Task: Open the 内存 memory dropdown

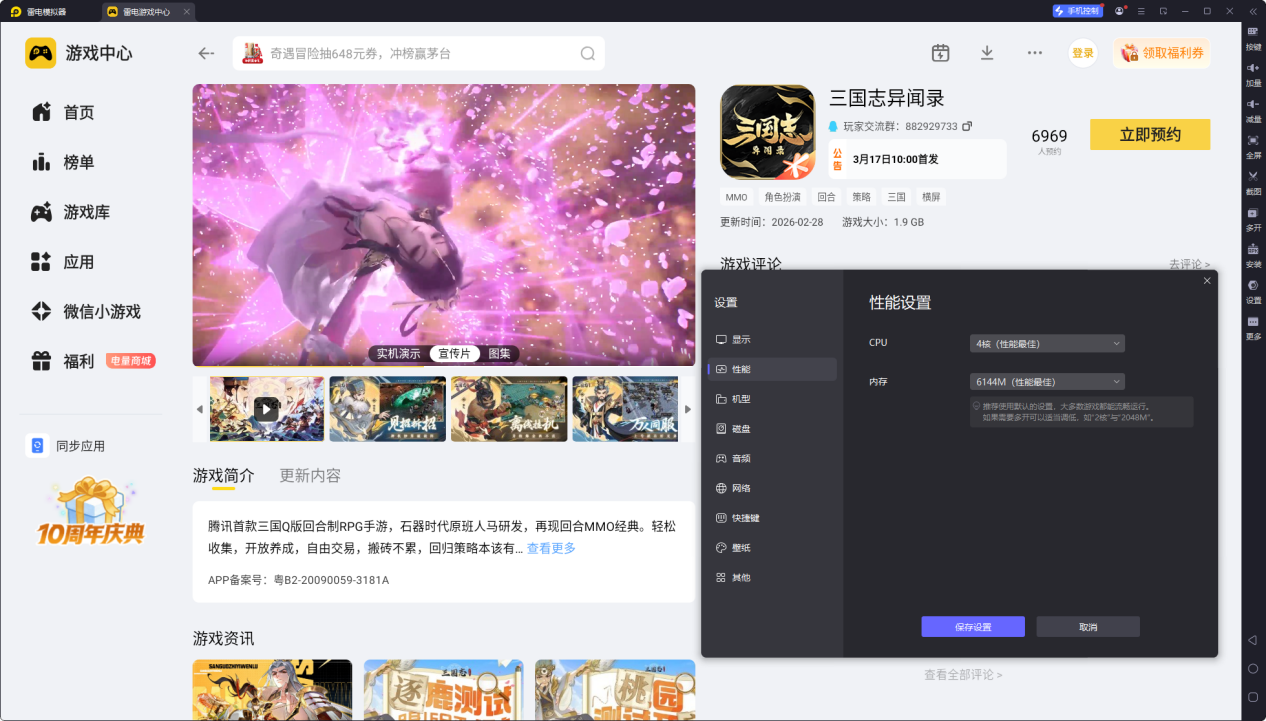Action: coord(1047,382)
